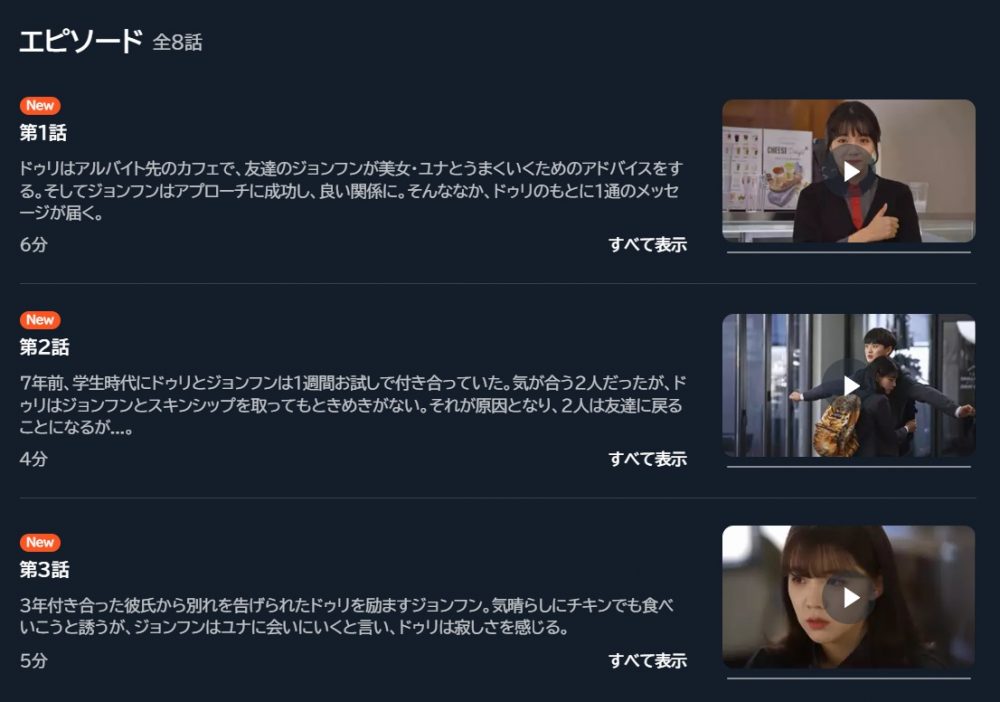
Task: Click progress bar under episode 1 thumbnail
Action: [x=849, y=252]
